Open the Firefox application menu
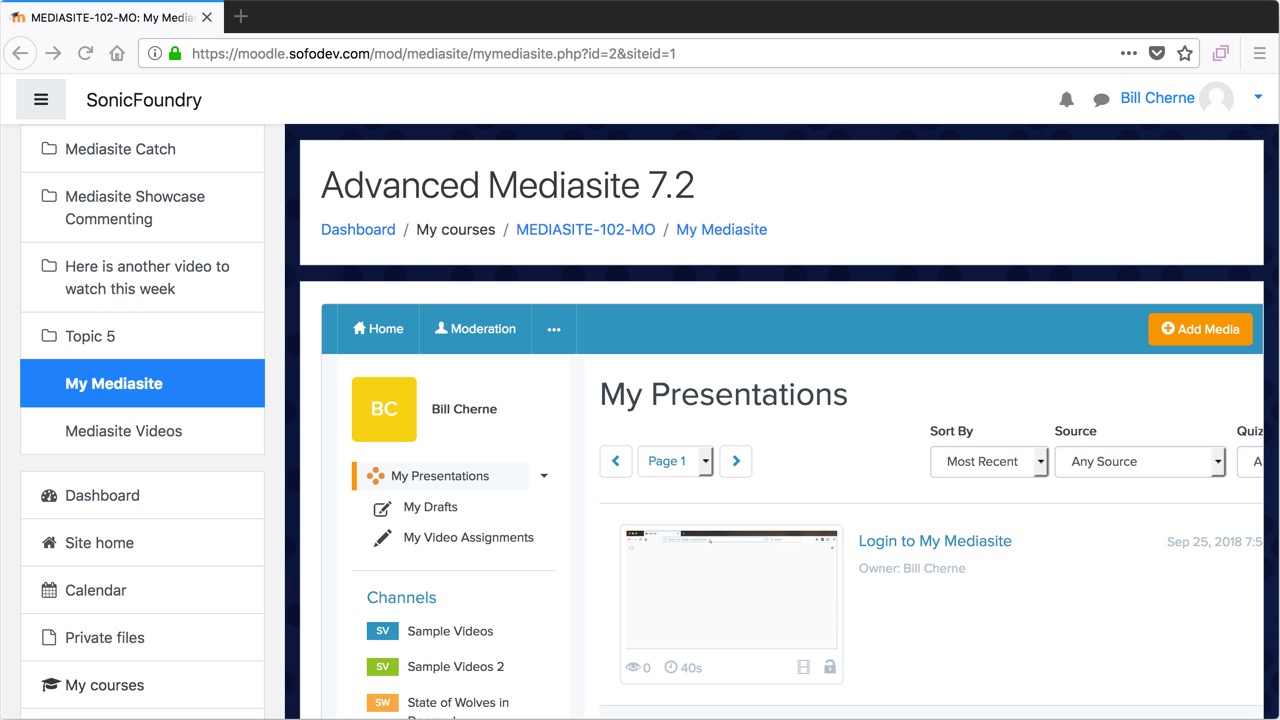This screenshot has height=720, width=1280. [x=1260, y=53]
